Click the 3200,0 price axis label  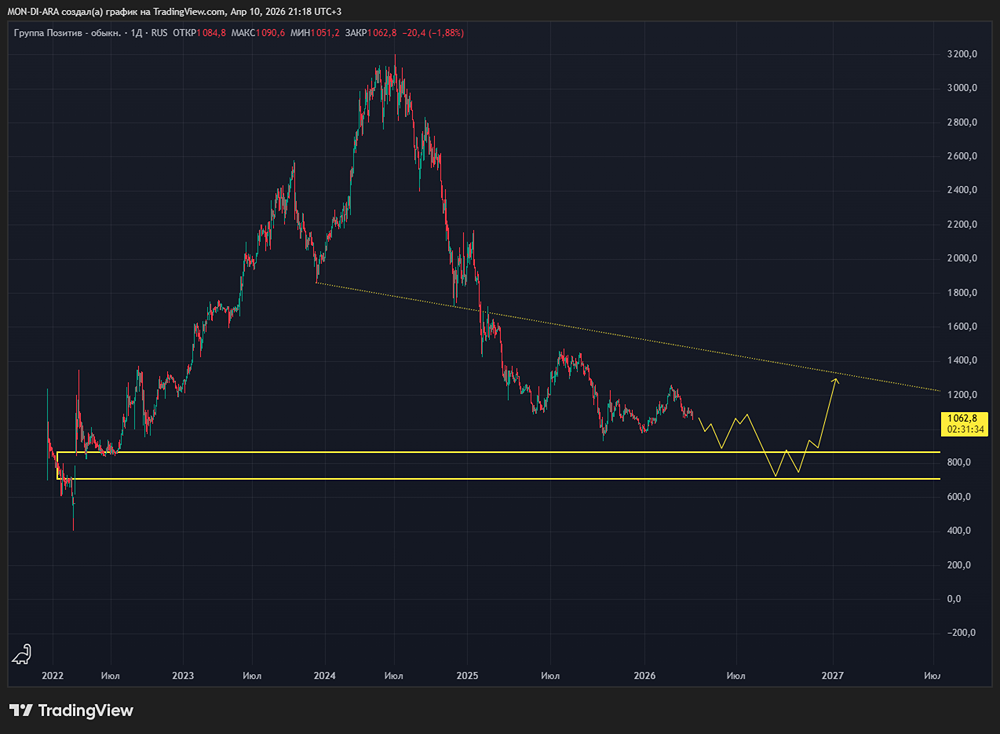click(x=962, y=54)
